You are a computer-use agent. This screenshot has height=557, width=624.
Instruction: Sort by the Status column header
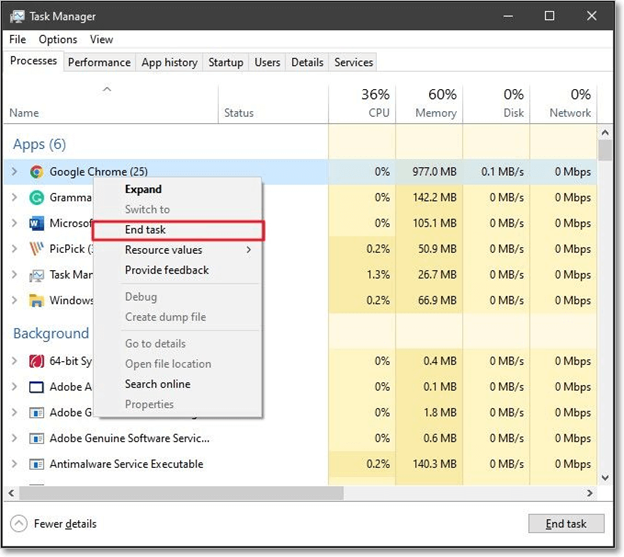click(273, 103)
